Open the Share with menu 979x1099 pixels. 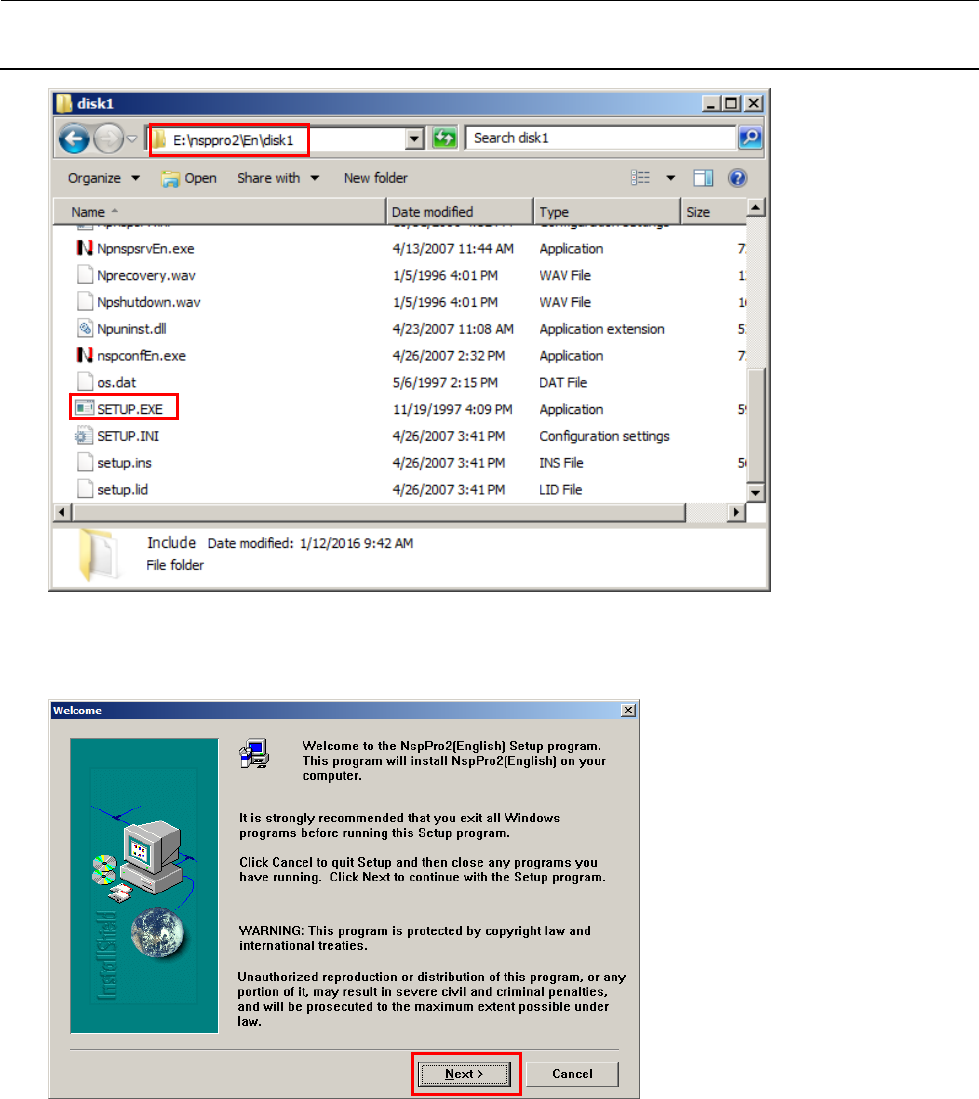(x=278, y=178)
